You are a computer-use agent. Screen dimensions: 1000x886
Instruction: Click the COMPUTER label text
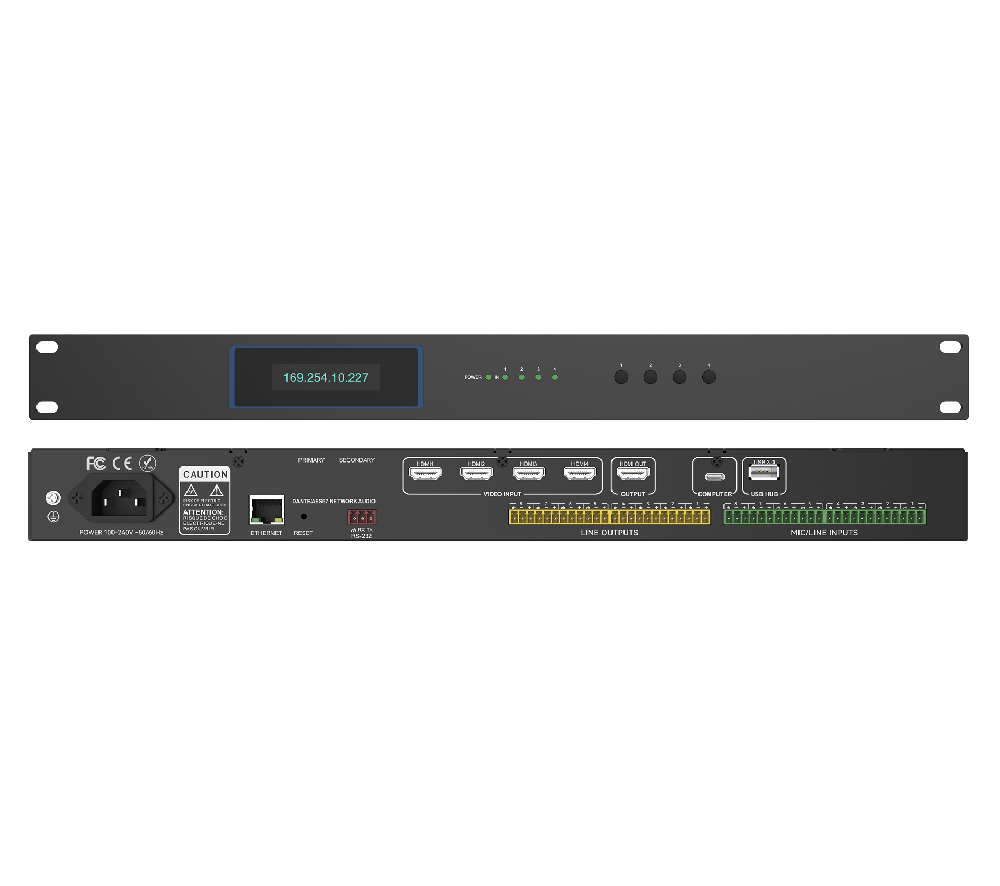715,494
